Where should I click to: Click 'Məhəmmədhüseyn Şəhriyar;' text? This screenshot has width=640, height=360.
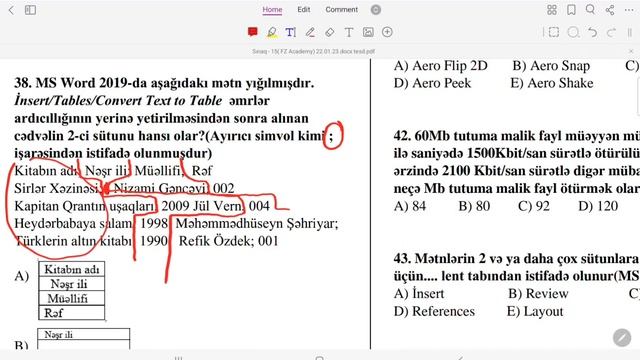point(257,224)
